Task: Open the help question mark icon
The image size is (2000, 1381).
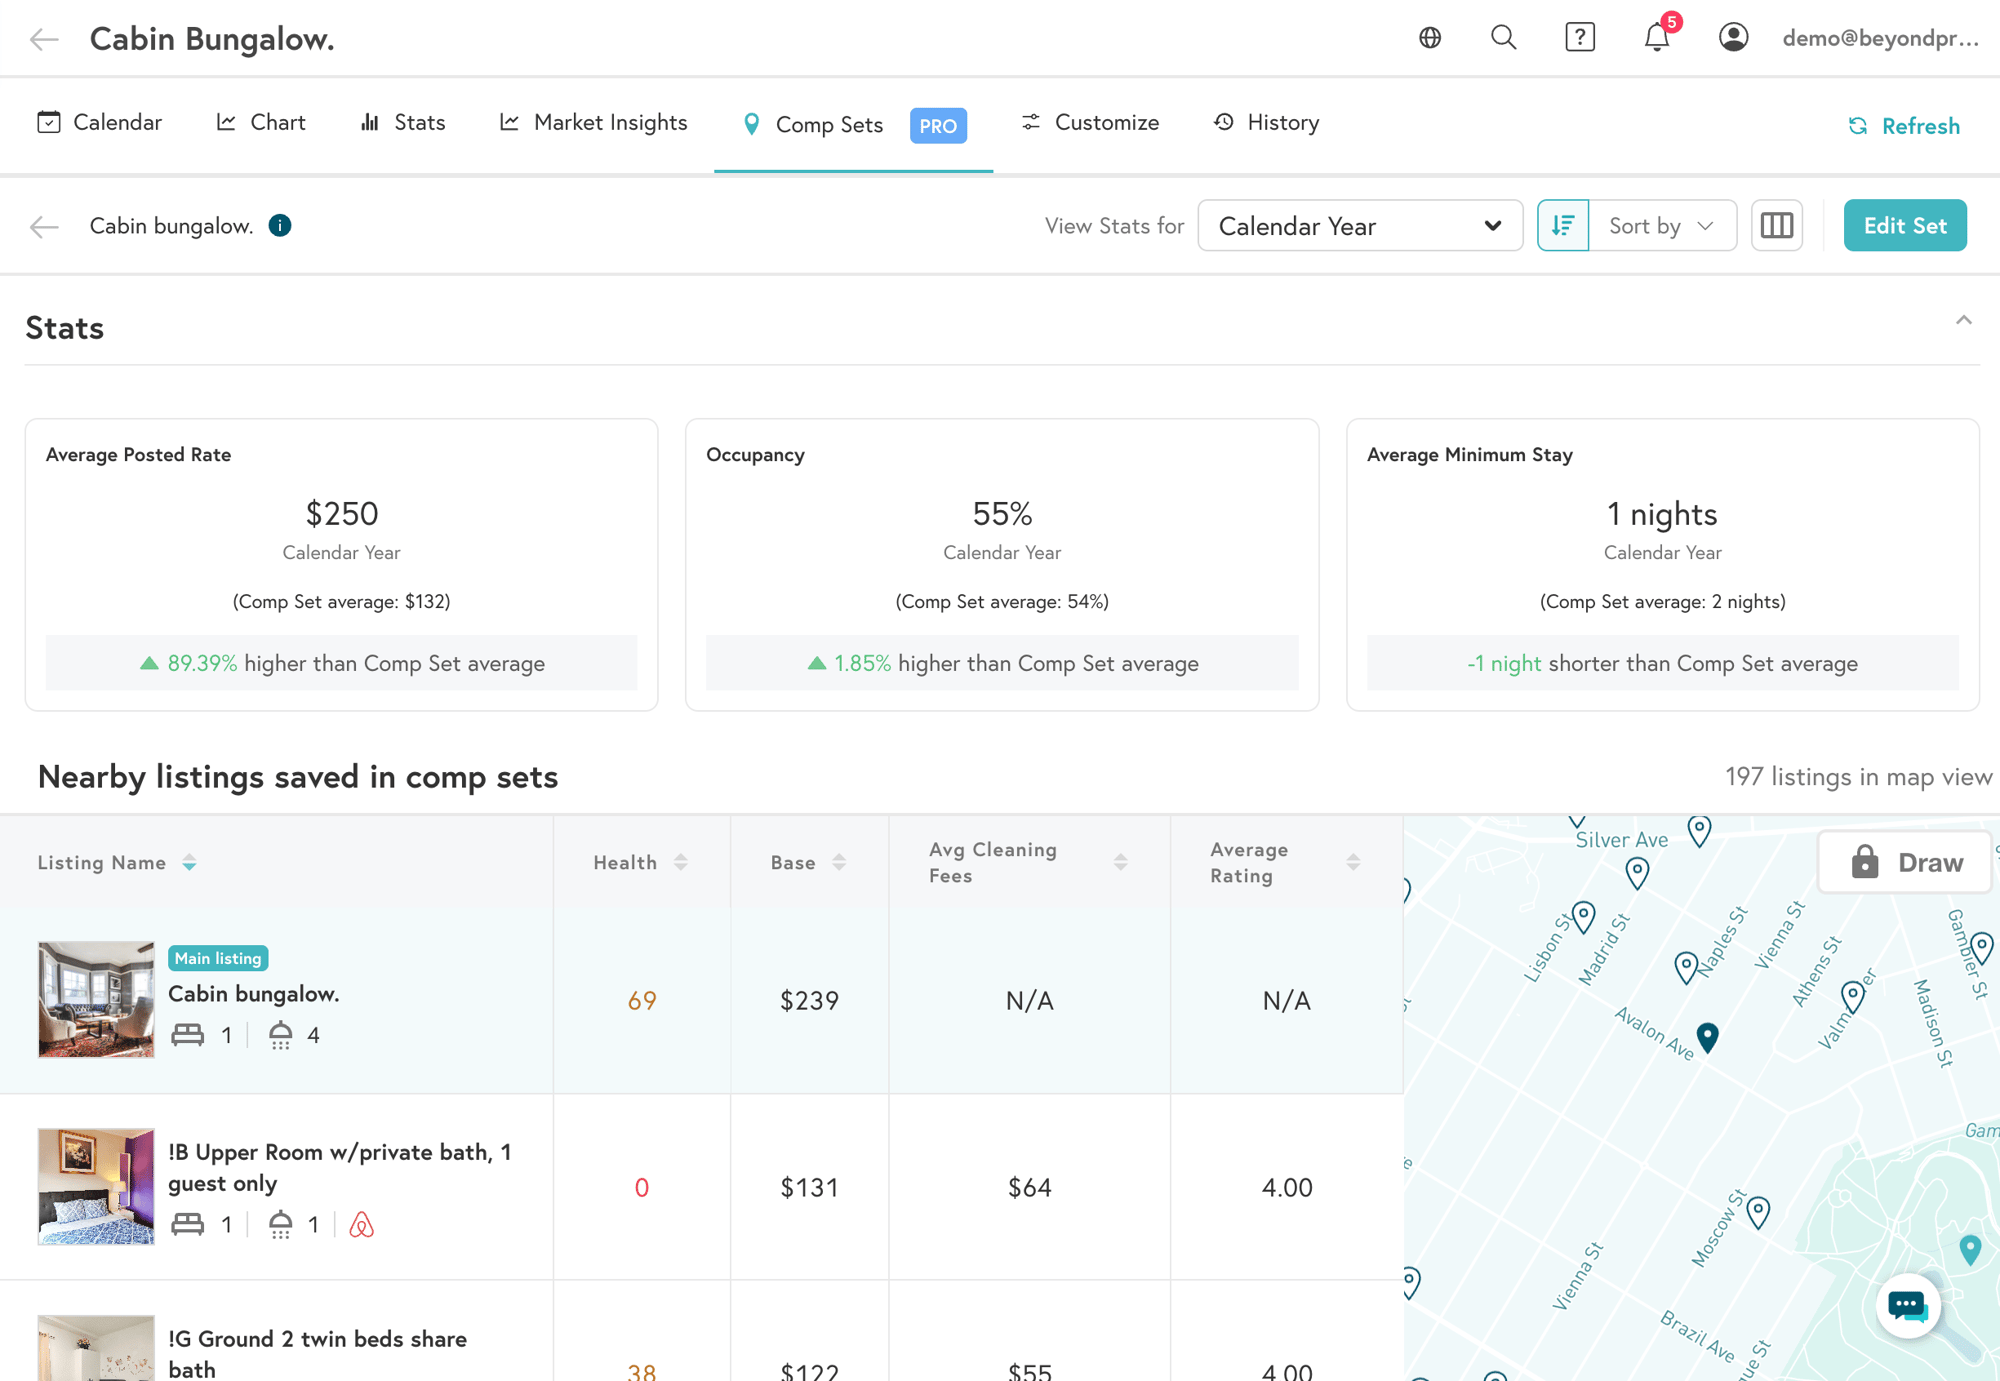Action: [1580, 38]
